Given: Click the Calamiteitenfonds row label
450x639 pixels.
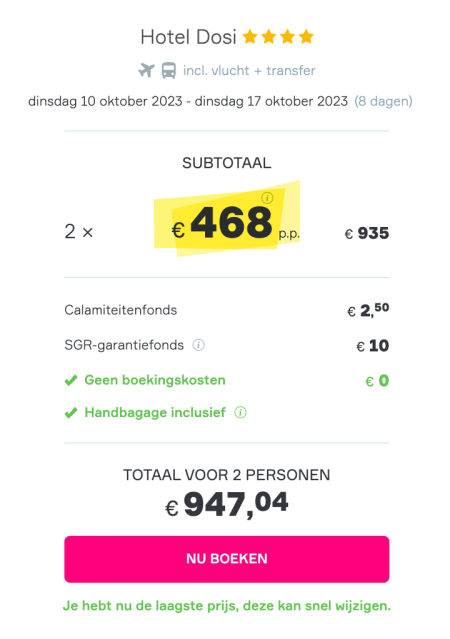Looking at the screenshot, I should (x=121, y=310).
